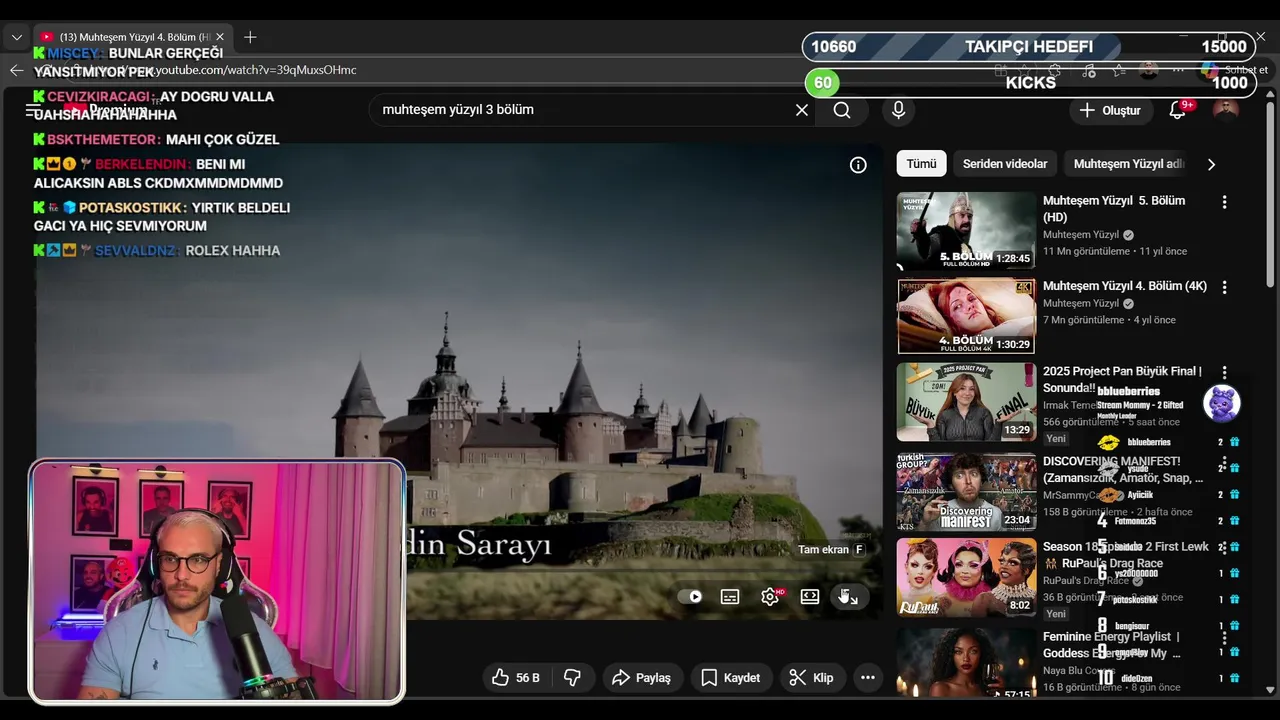Open options for Muhteşem Yüzyıl 5. Bölüm
Screen dimensions: 1280x720
1224,202
